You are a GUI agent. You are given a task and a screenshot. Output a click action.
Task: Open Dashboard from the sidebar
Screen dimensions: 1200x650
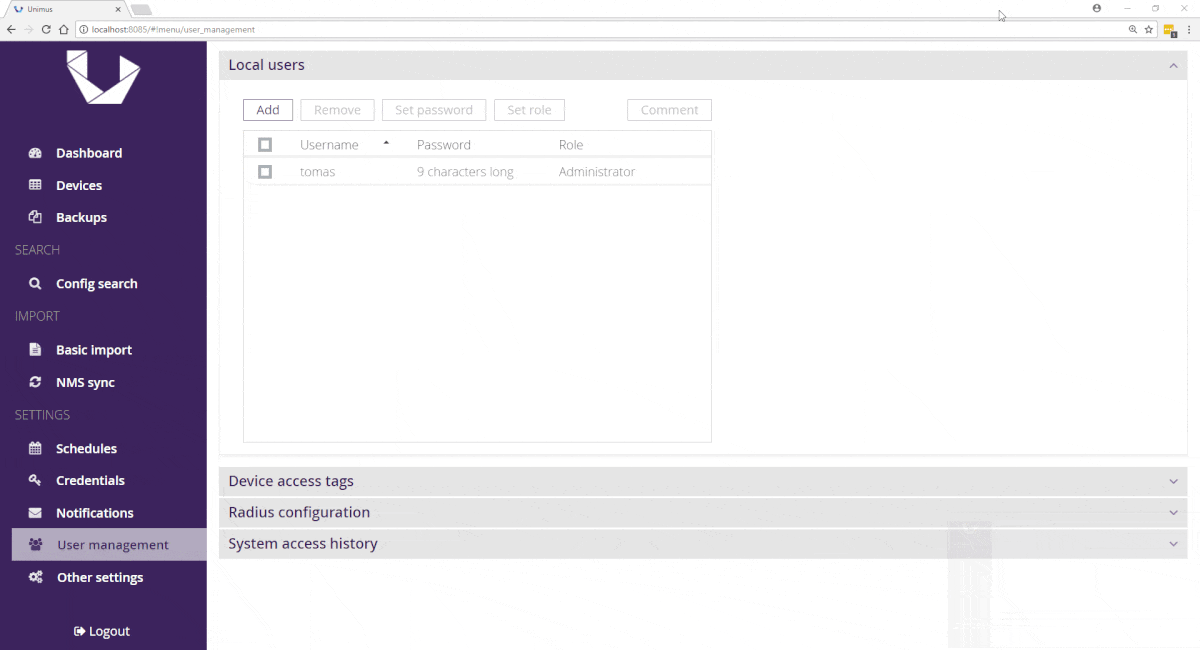(x=89, y=153)
